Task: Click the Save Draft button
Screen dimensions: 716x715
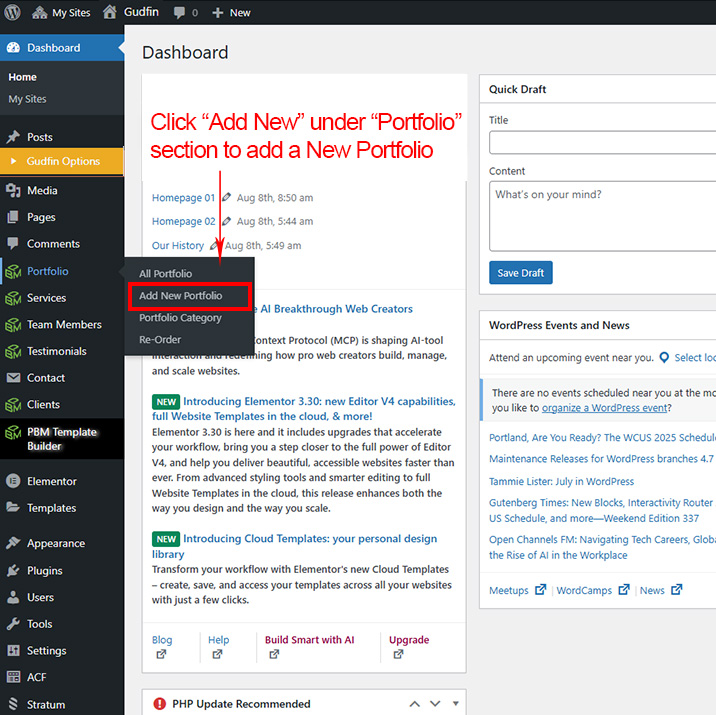Action: click(520, 273)
